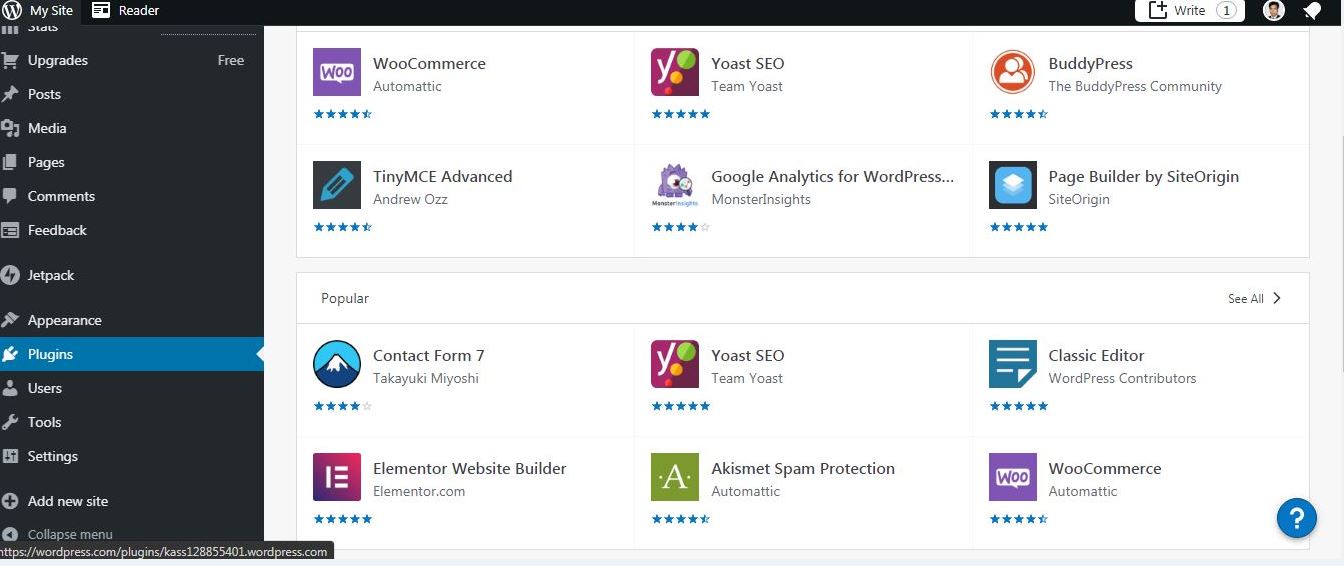This screenshot has width=1344, height=566.
Task: Open the Plugins sidebar menu item
Action: pyautogui.click(x=50, y=354)
